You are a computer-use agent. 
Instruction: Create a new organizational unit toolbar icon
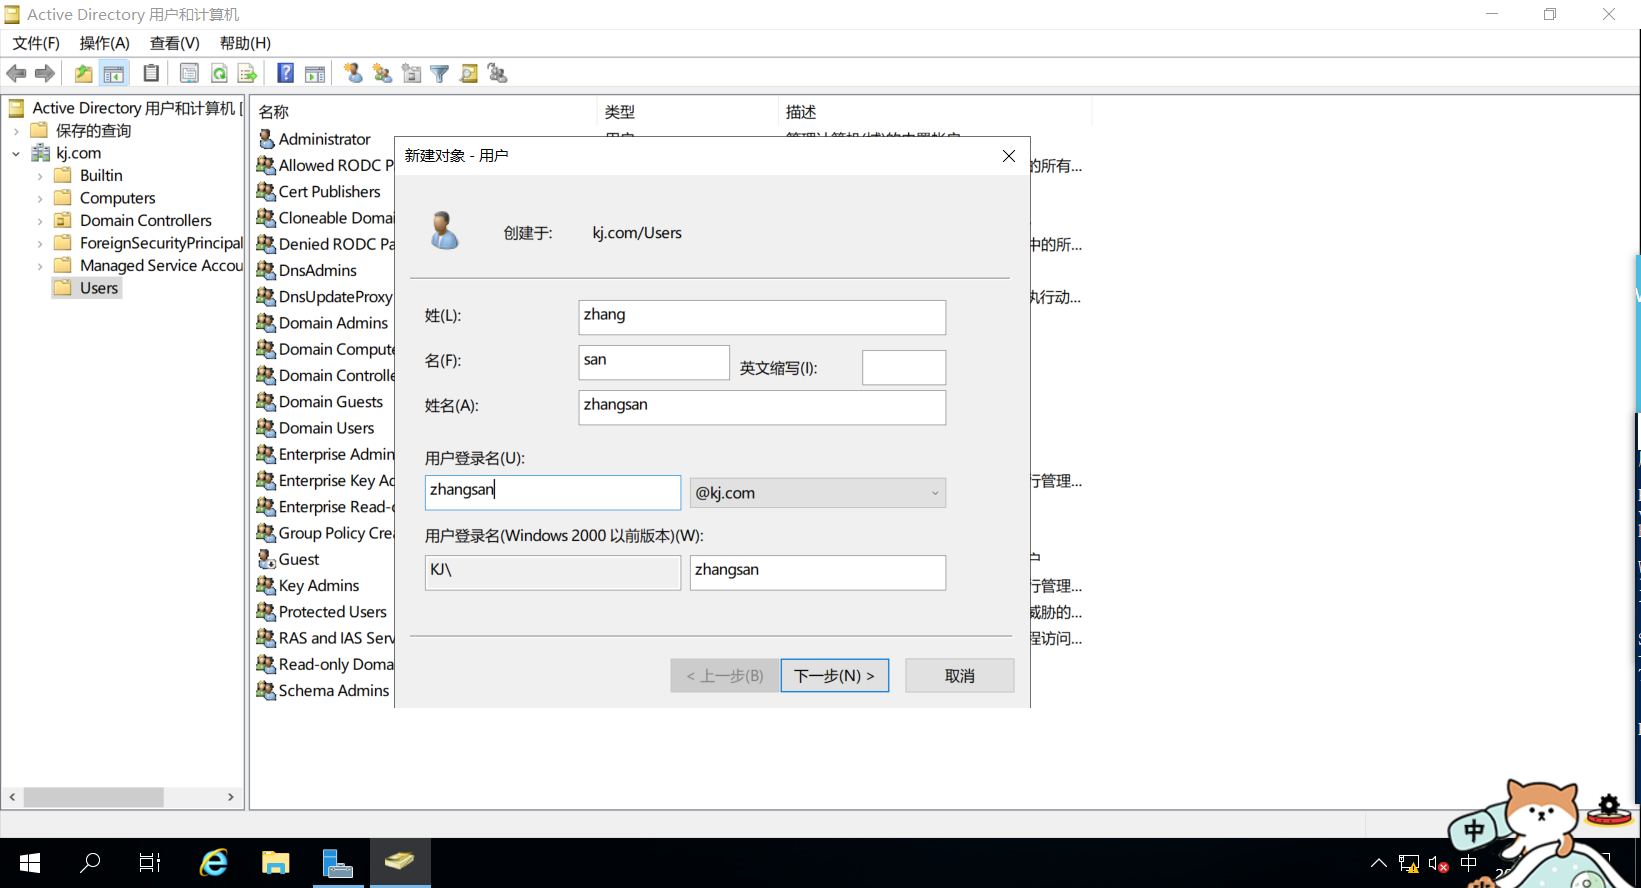click(411, 73)
